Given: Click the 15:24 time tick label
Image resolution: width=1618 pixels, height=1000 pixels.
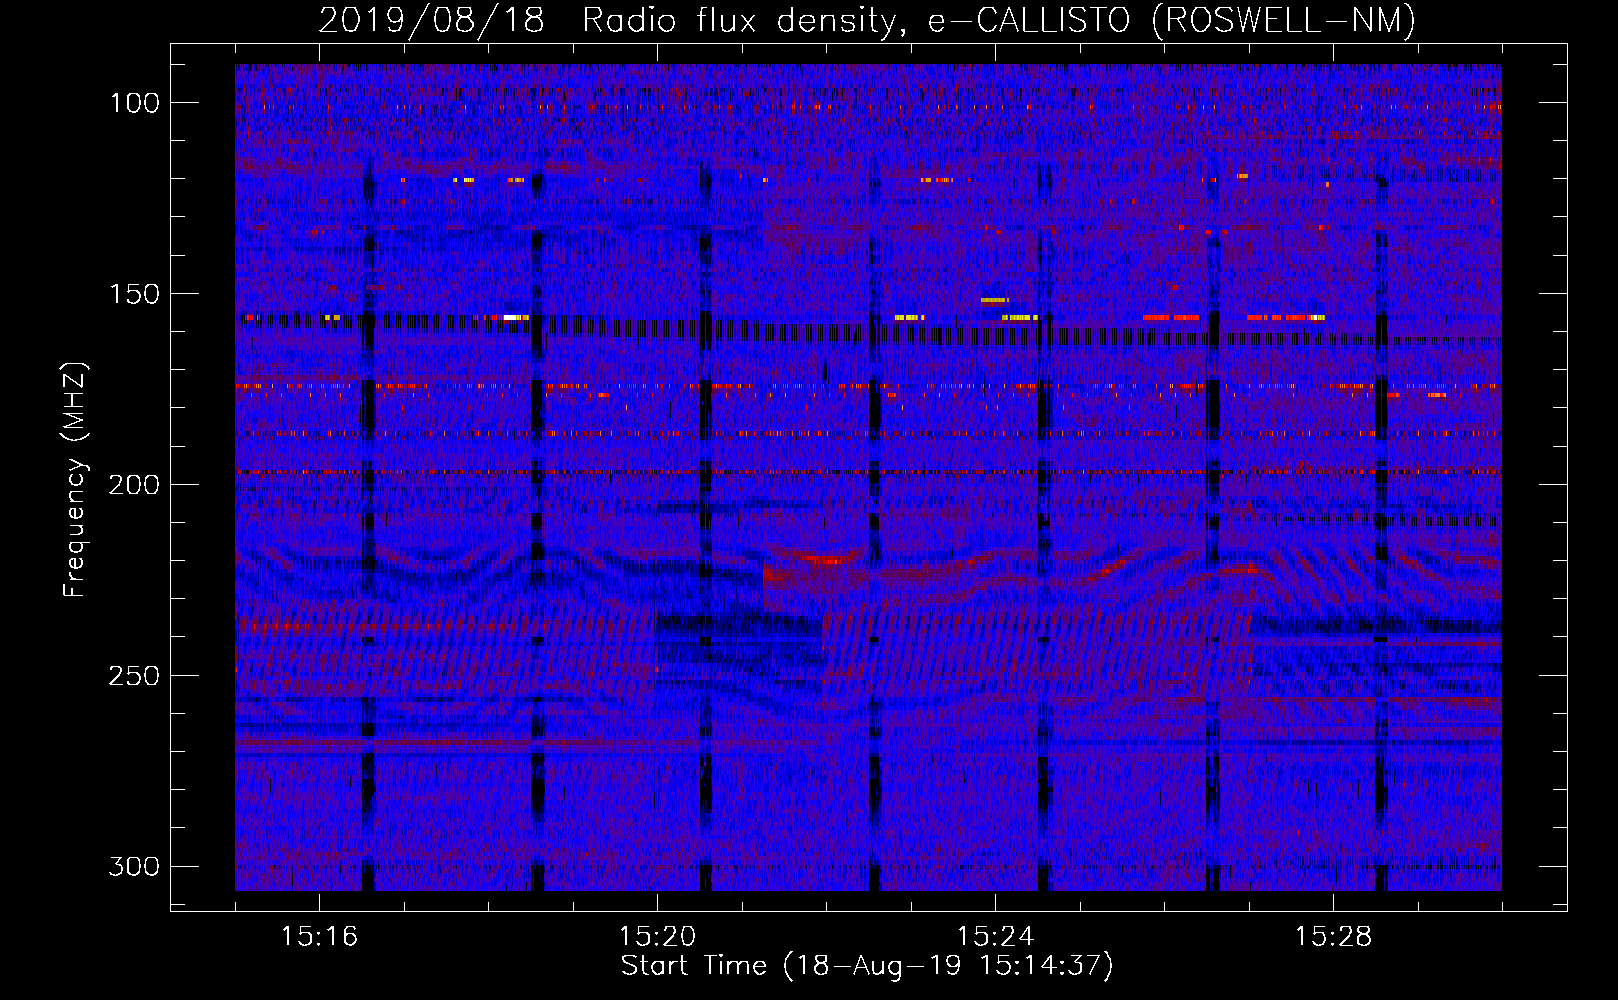Looking at the screenshot, I should 995,936.
